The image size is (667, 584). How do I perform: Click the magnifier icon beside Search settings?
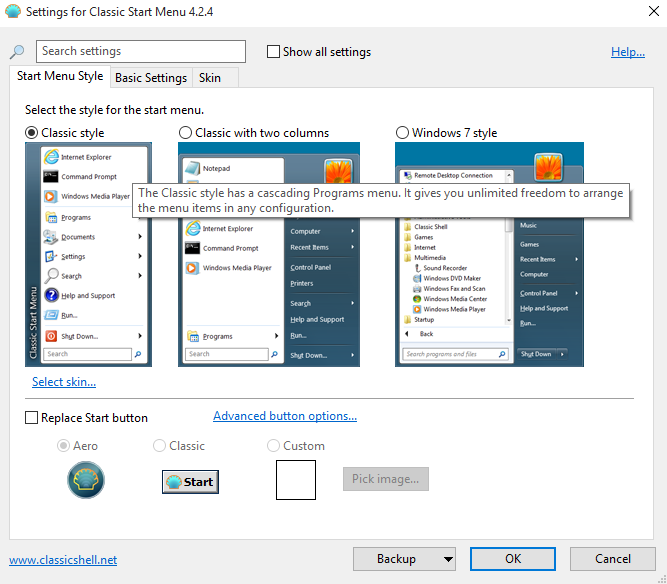click(x=17, y=52)
